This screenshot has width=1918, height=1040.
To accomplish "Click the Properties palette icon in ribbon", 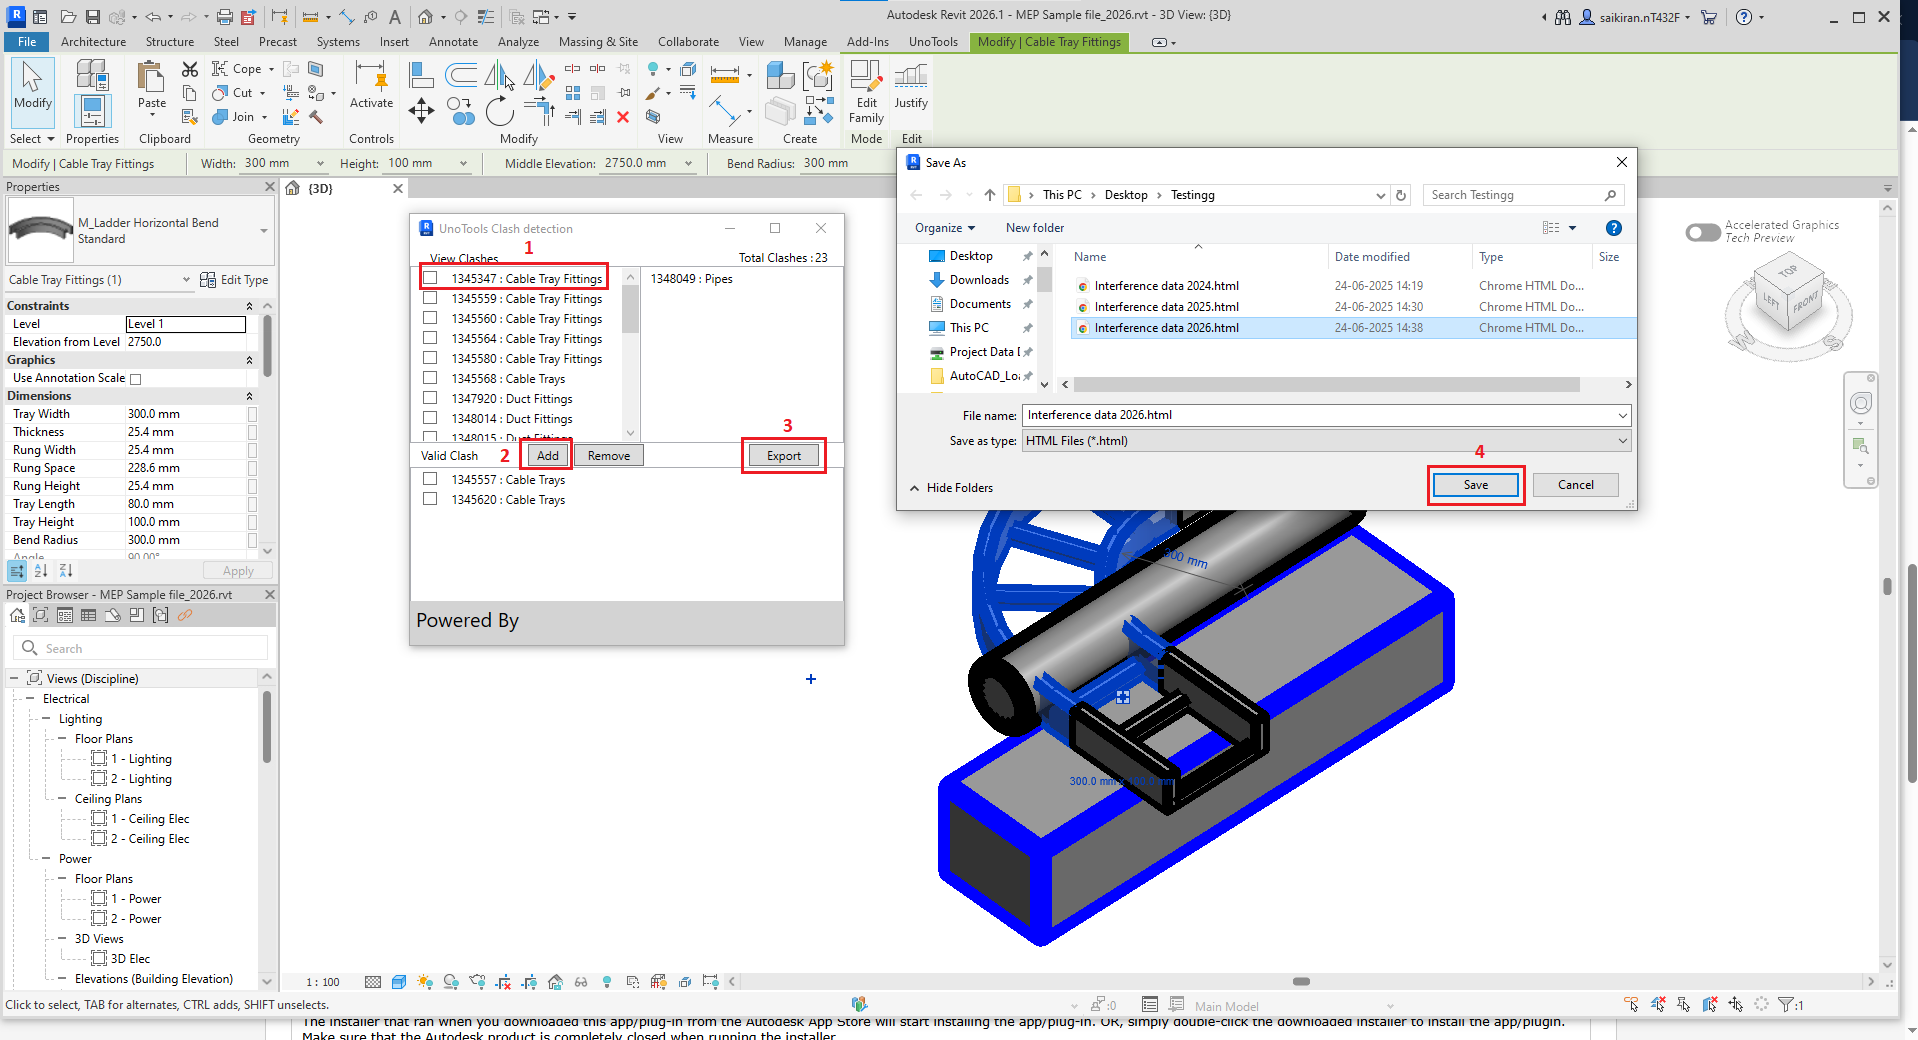I will pos(92,110).
